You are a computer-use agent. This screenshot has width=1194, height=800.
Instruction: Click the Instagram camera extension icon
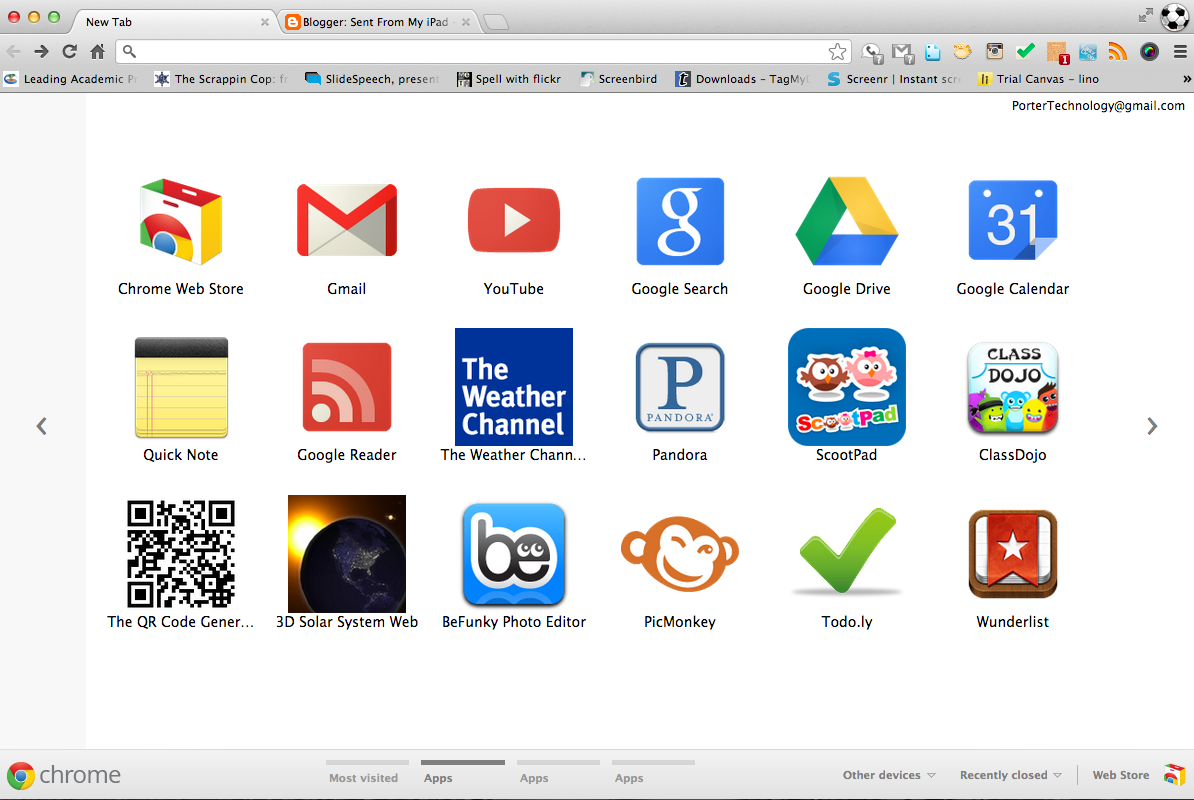click(x=994, y=51)
